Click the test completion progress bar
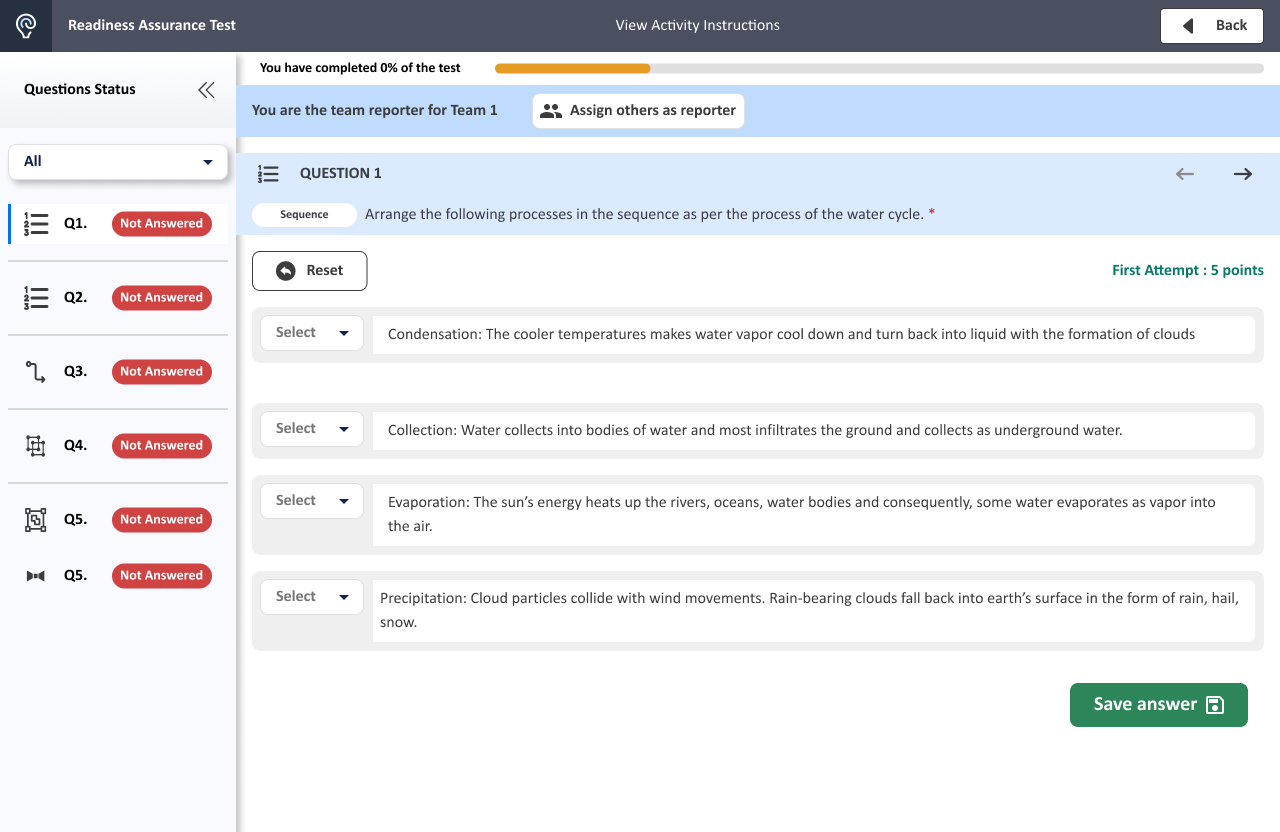1280x832 pixels. pyautogui.click(x=878, y=69)
